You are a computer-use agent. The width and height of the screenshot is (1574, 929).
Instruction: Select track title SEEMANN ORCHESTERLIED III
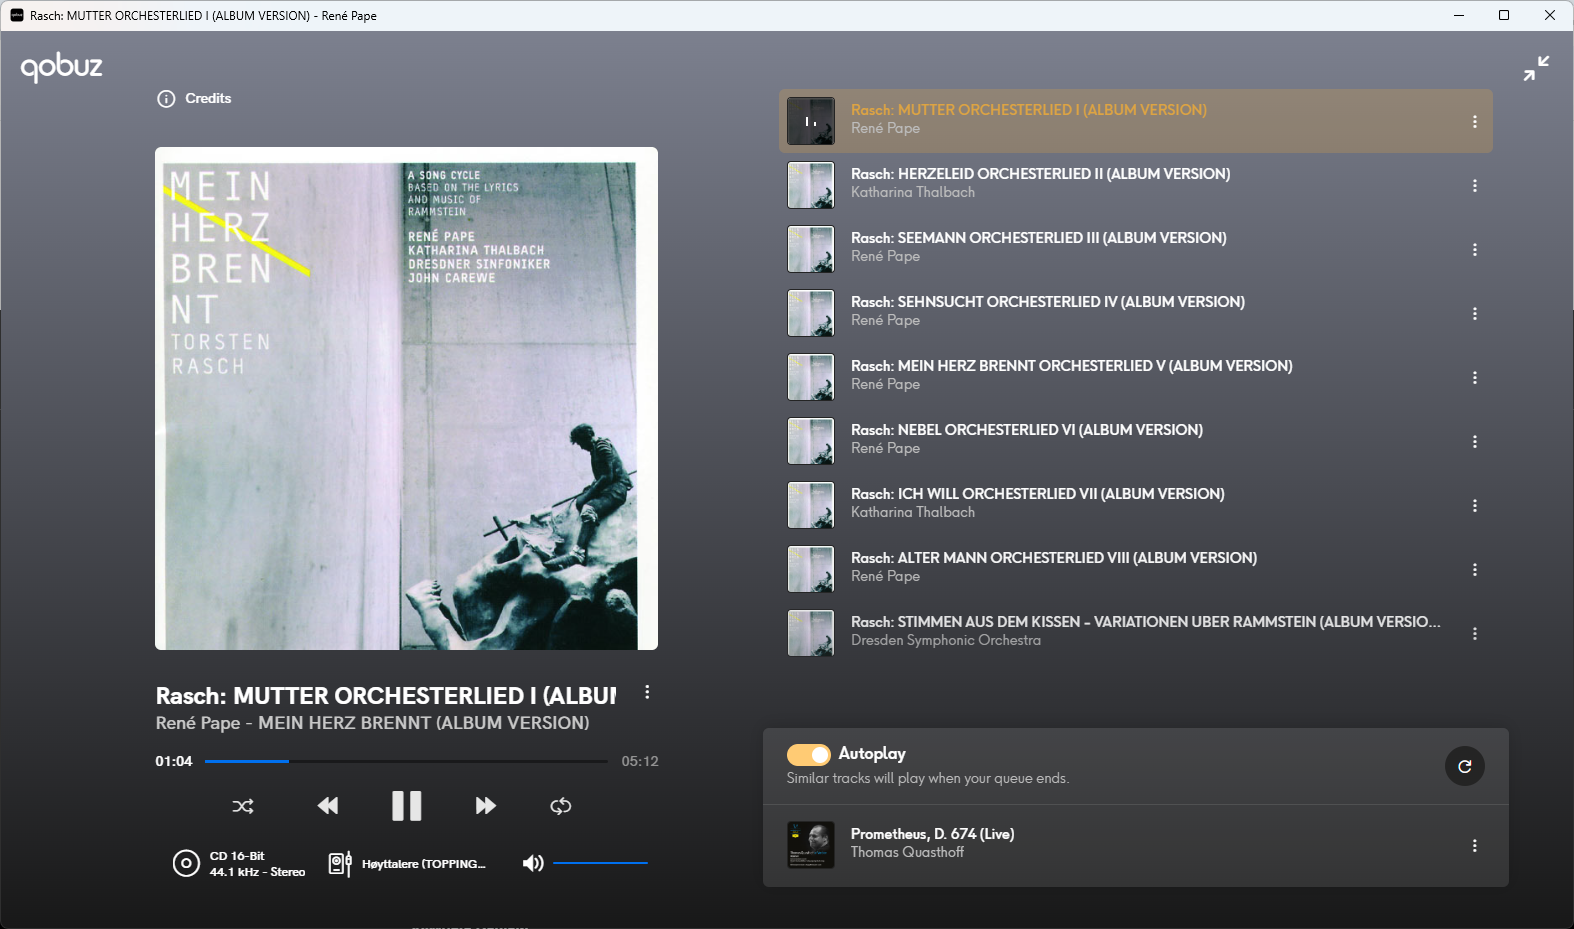coord(1039,238)
